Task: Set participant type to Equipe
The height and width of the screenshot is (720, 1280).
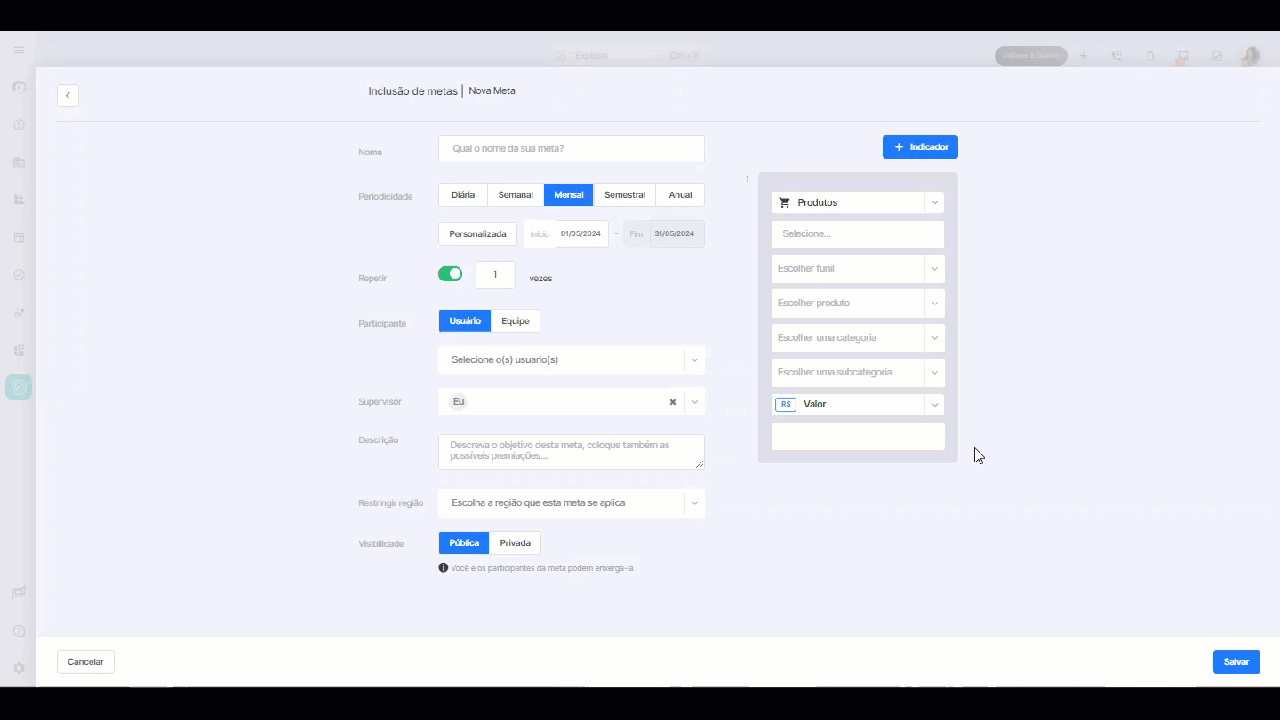Action: [x=516, y=321]
